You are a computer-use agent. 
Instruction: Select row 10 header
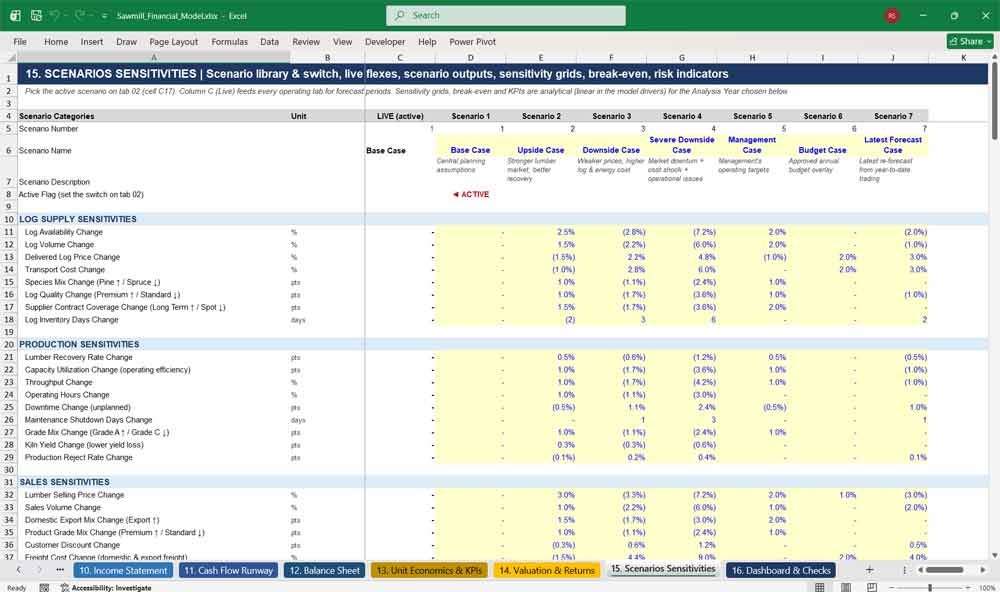click(9, 219)
